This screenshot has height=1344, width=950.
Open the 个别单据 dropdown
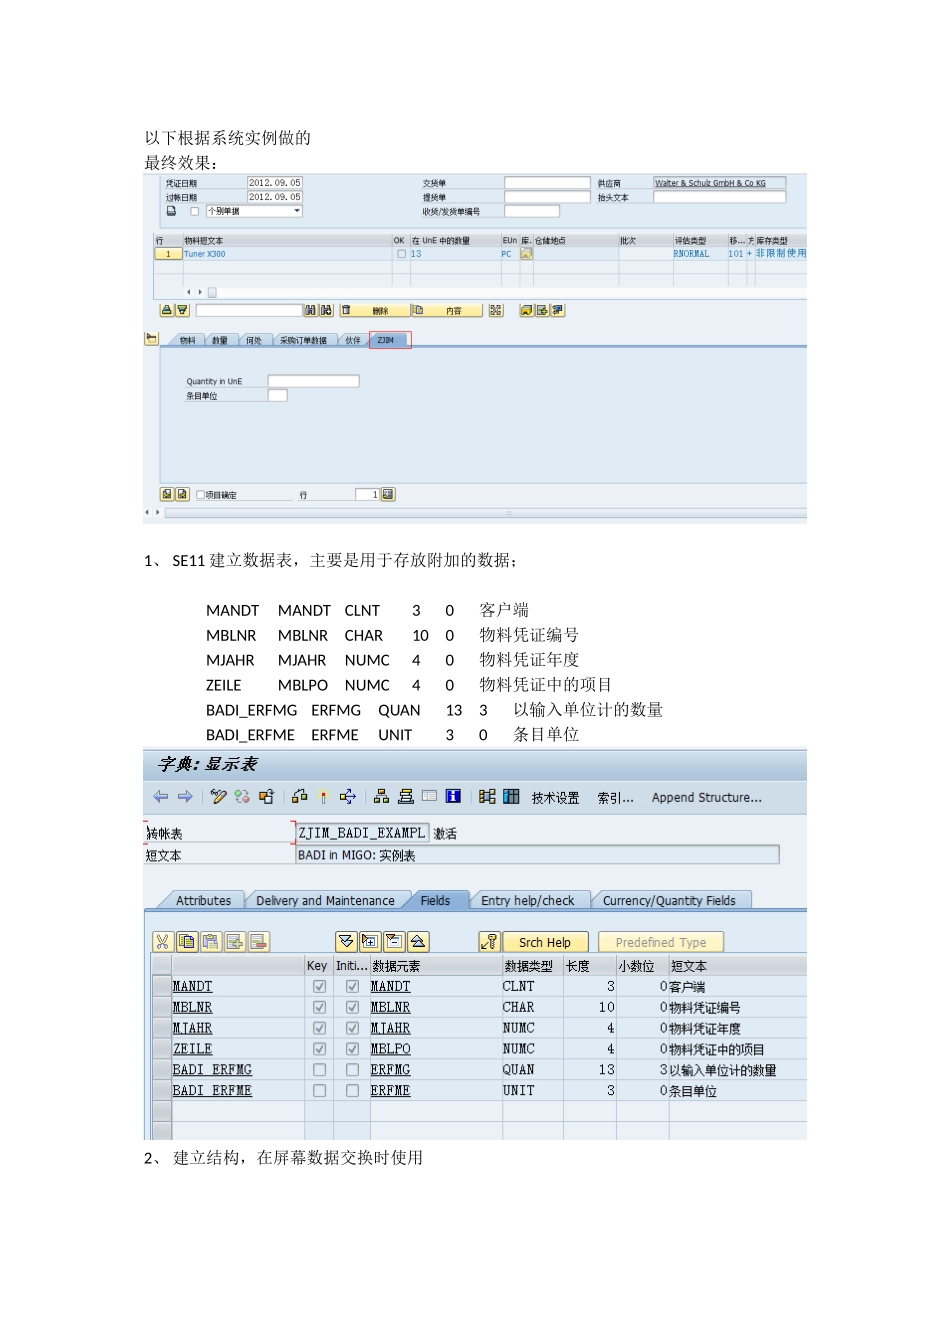[254, 211]
